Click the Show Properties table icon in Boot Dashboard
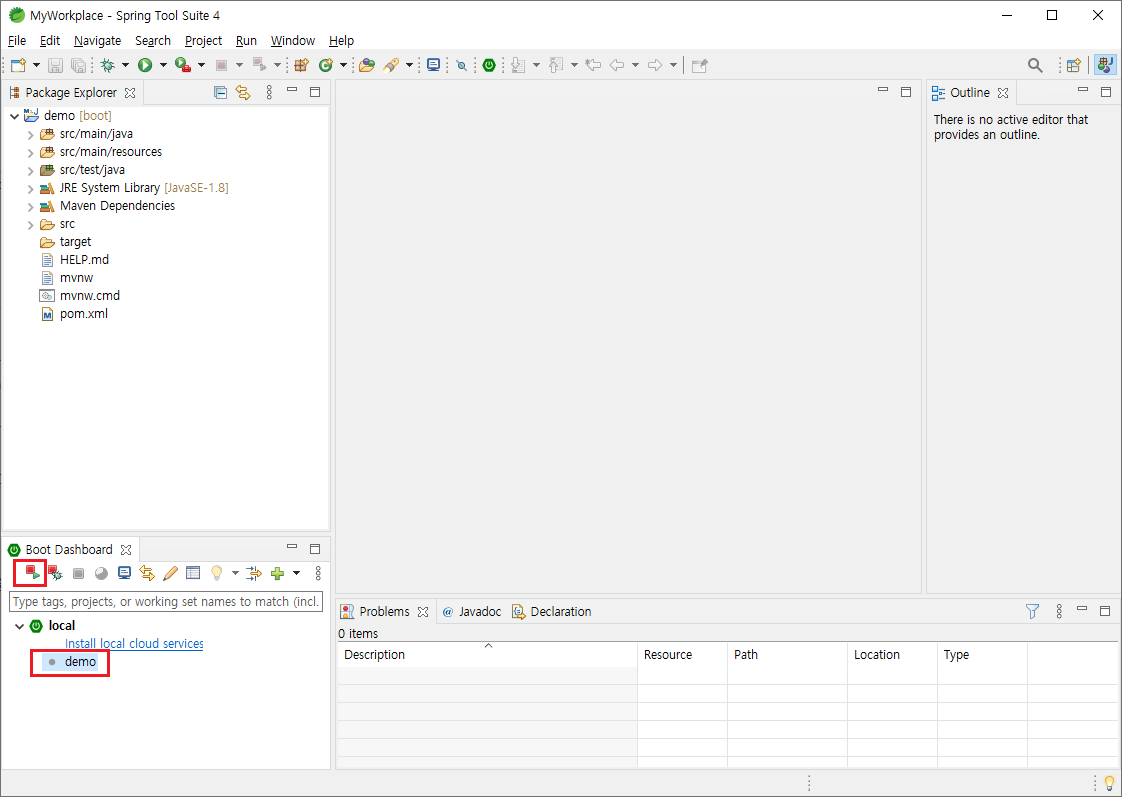This screenshot has height=797, width=1122. pyautogui.click(x=193, y=573)
